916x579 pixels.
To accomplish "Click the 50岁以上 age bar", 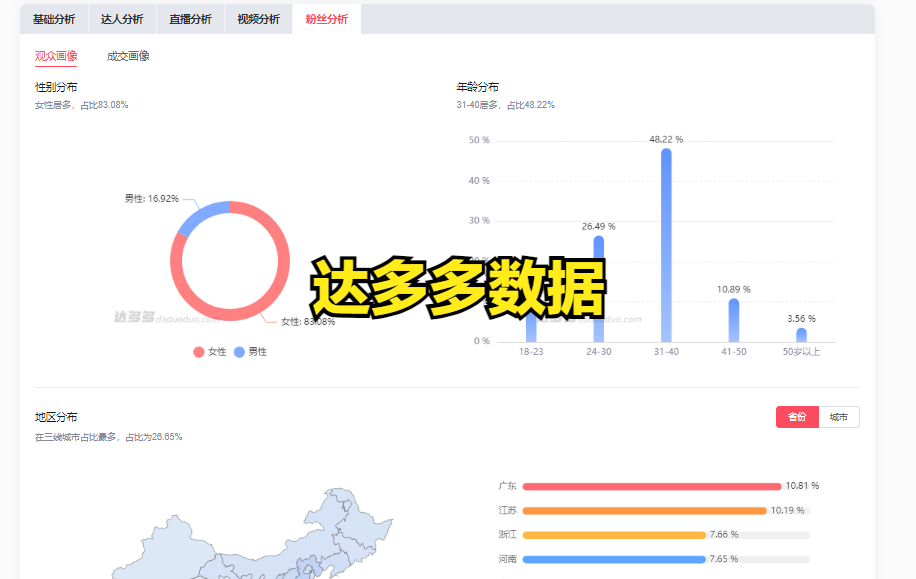I will click(x=801, y=335).
